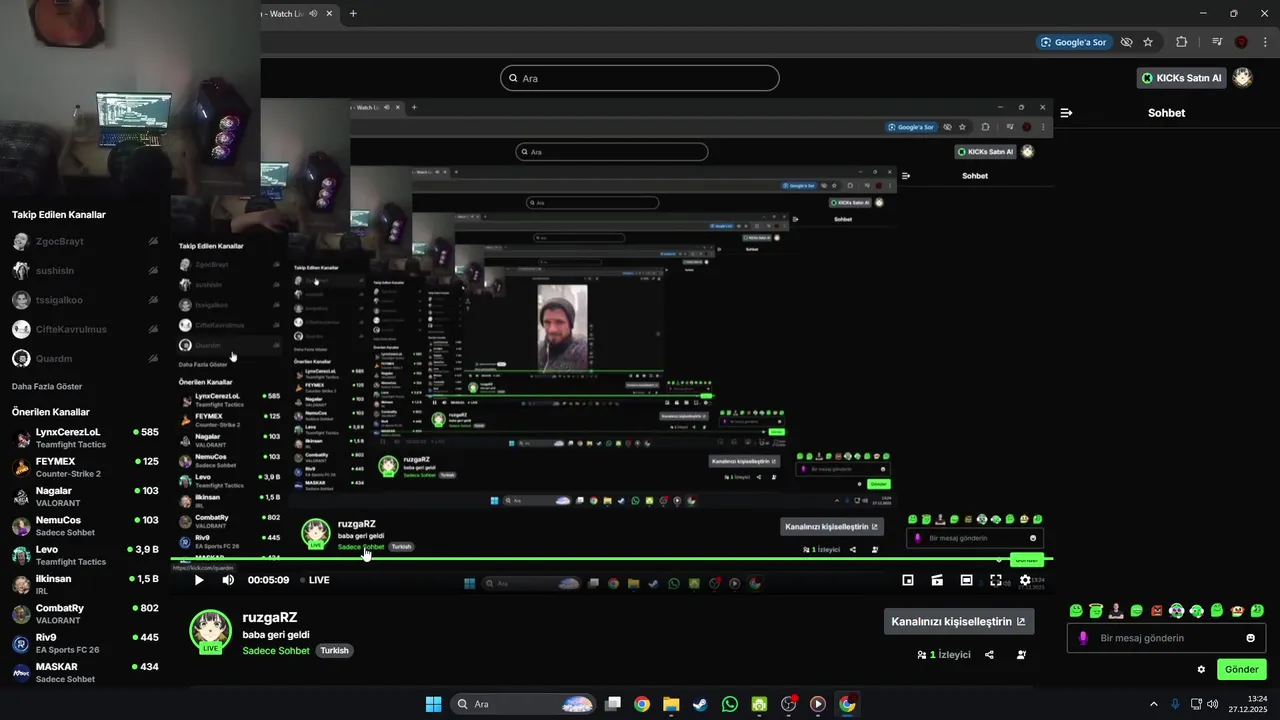Open Chrome extensions puzzle icon
This screenshot has width=1280, height=720.
[x=1182, y=42]
